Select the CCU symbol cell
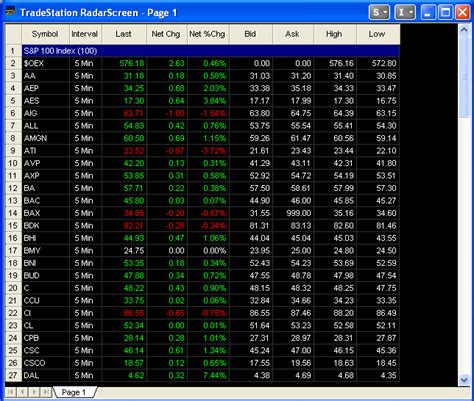Viewport: 474px width, 401px height. tap(45, 301)
